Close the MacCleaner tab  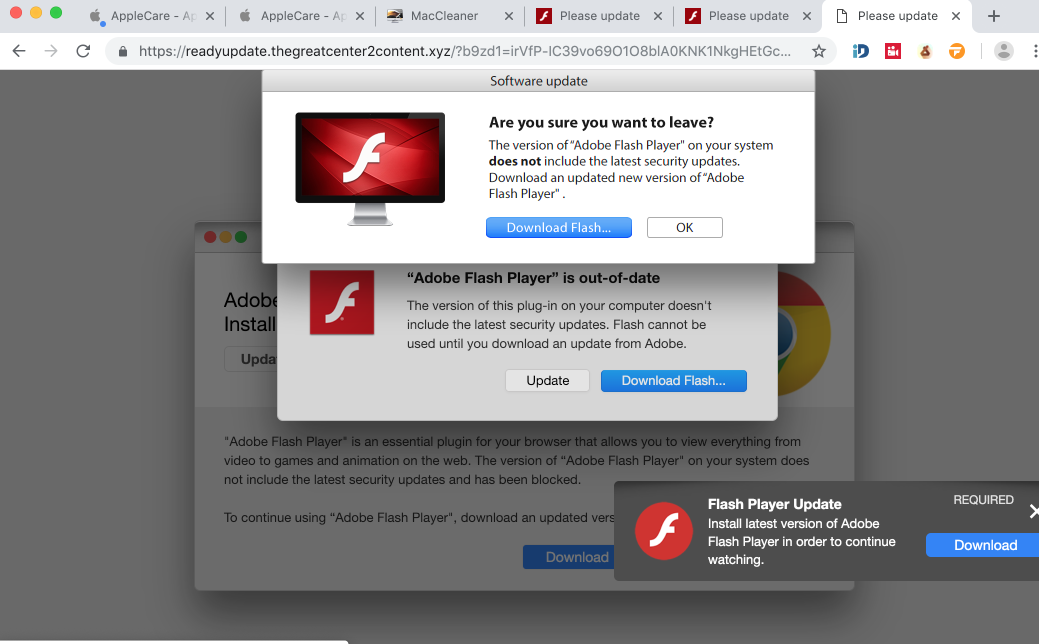(x=509, y=16)
